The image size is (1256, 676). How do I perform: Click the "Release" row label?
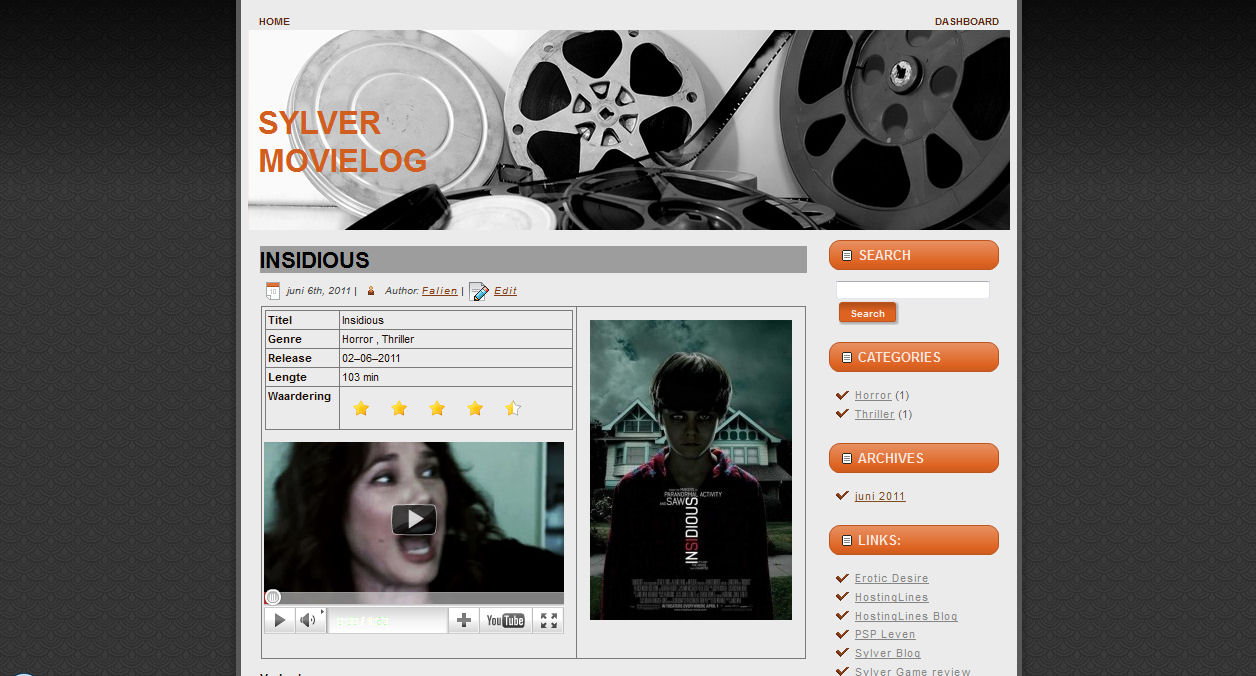point(290,359)
